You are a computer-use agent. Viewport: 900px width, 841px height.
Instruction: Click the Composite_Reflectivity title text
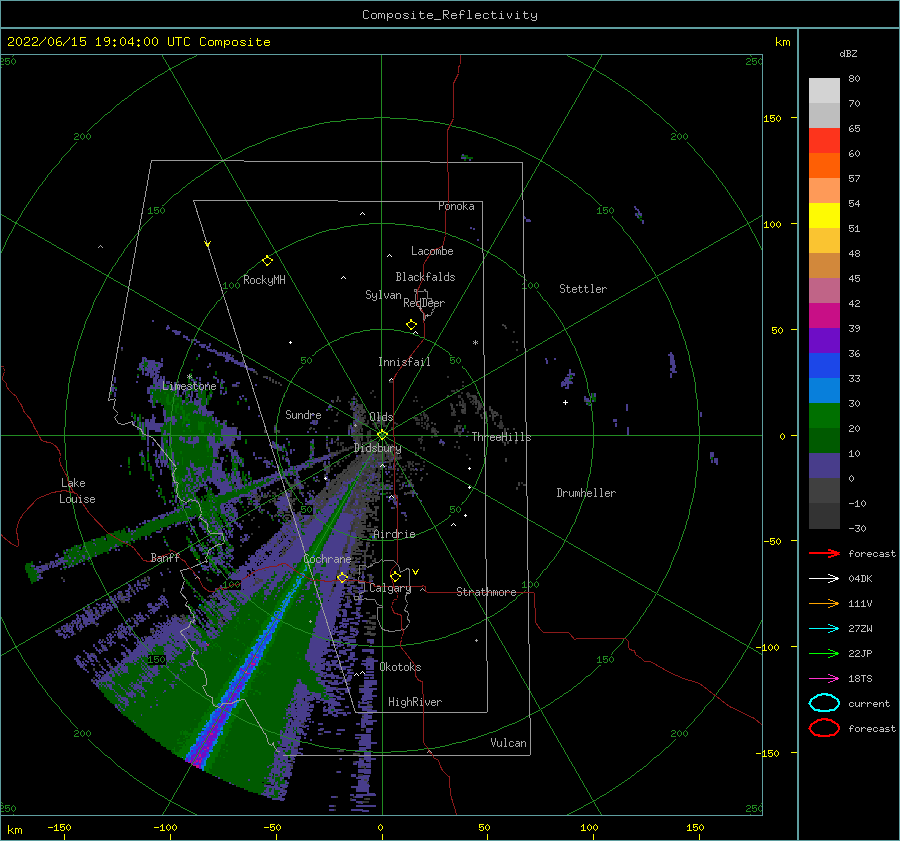(450, 15)
